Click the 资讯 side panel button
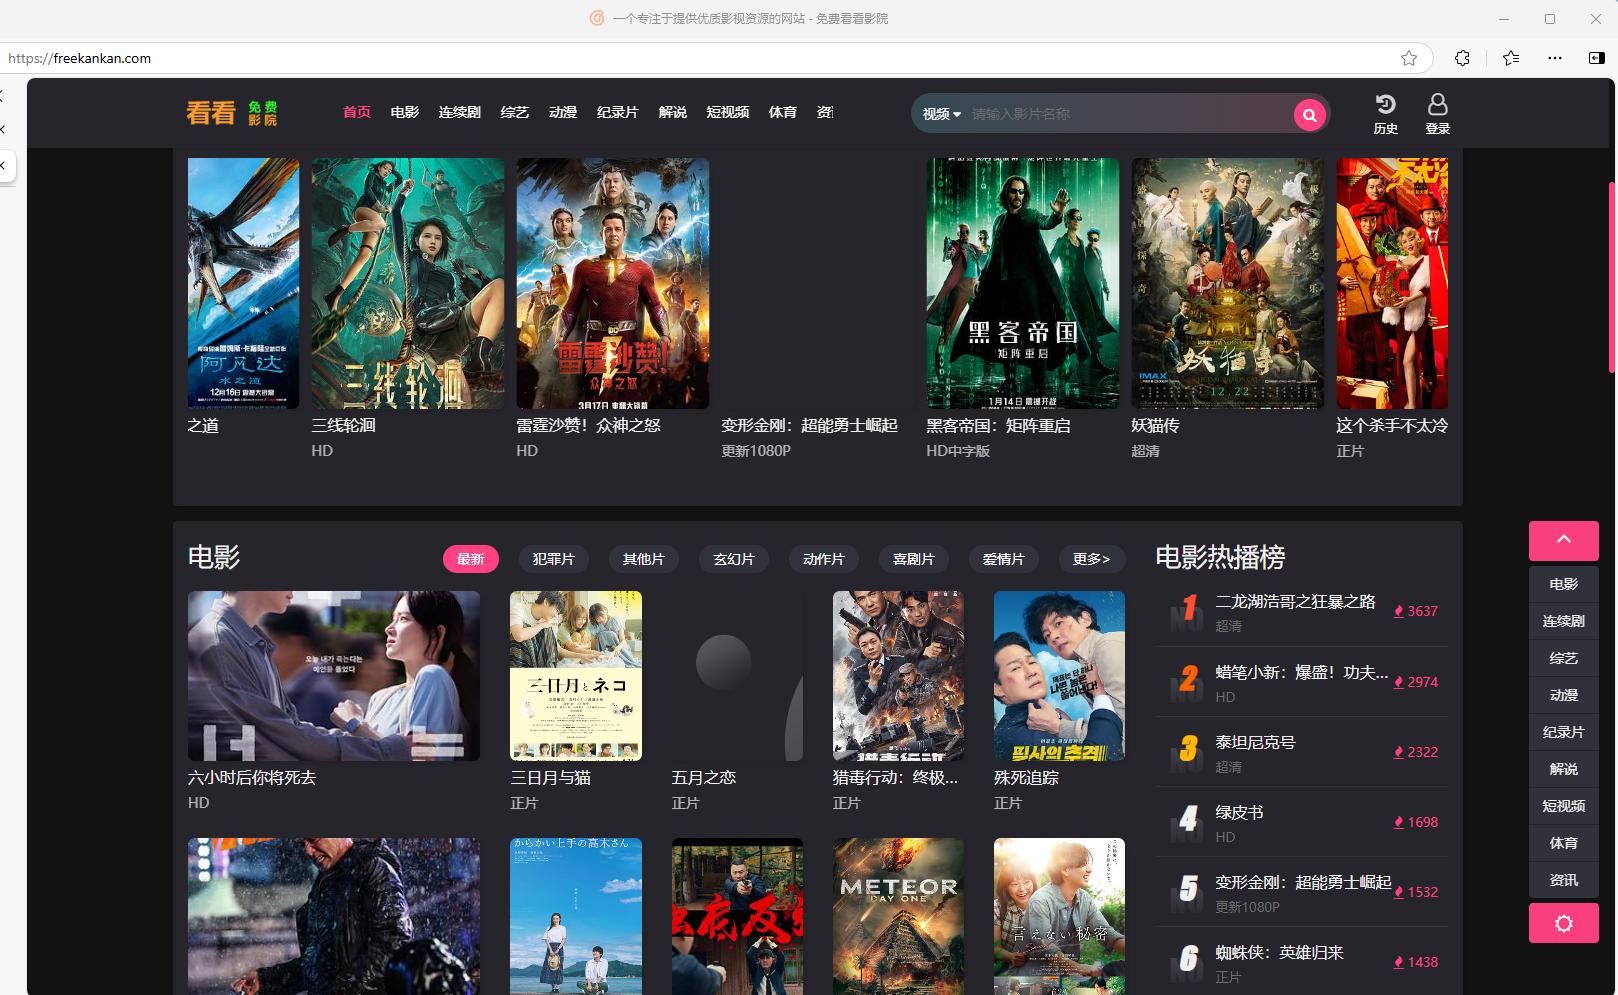The width and height of the screenshot is (1618, 995). (1563, 880)
